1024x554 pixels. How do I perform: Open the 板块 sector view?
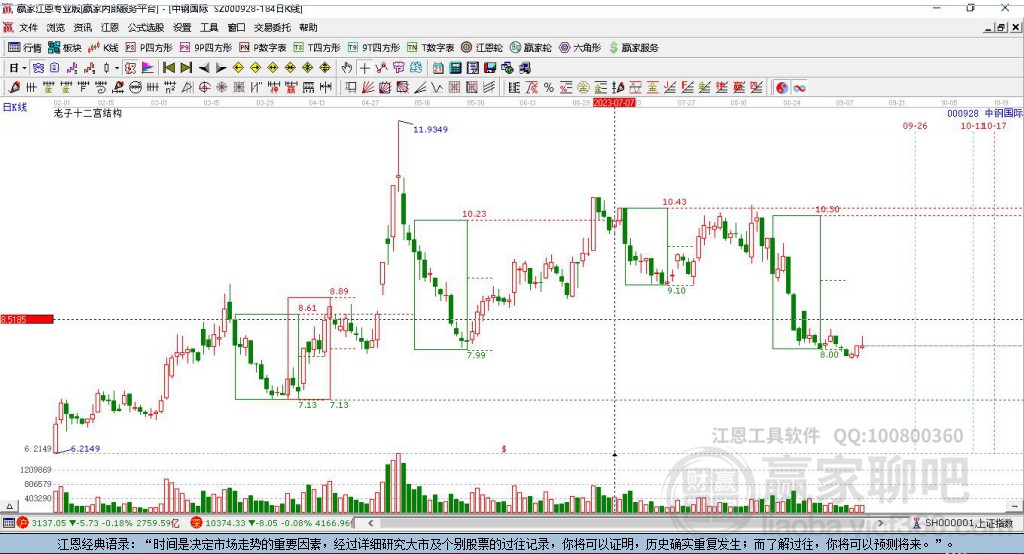coord(65,48)
